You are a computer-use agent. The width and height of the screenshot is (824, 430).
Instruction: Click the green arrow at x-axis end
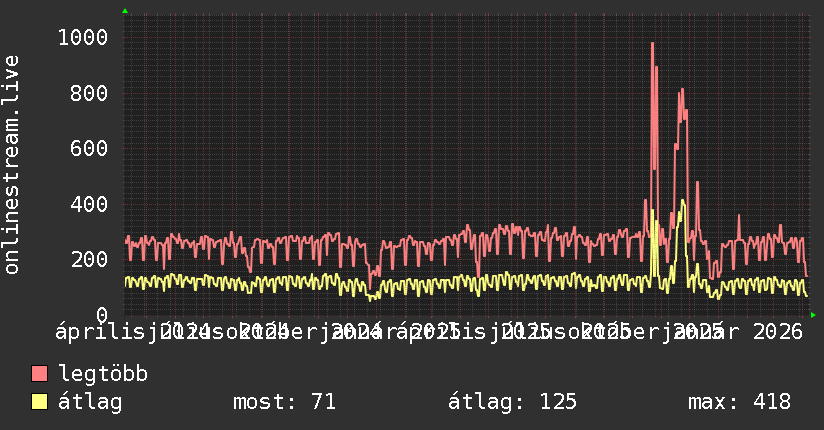tap(813, 315)
